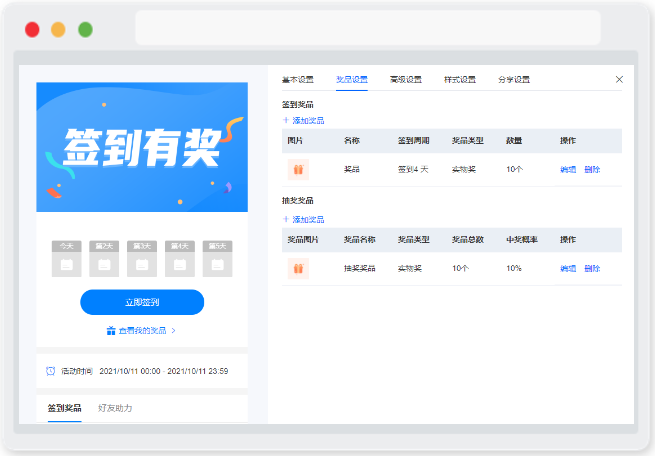Viewport: 655px width, 456px height.
Task: Click the 立即签到 button
Action: coord(142,302)
